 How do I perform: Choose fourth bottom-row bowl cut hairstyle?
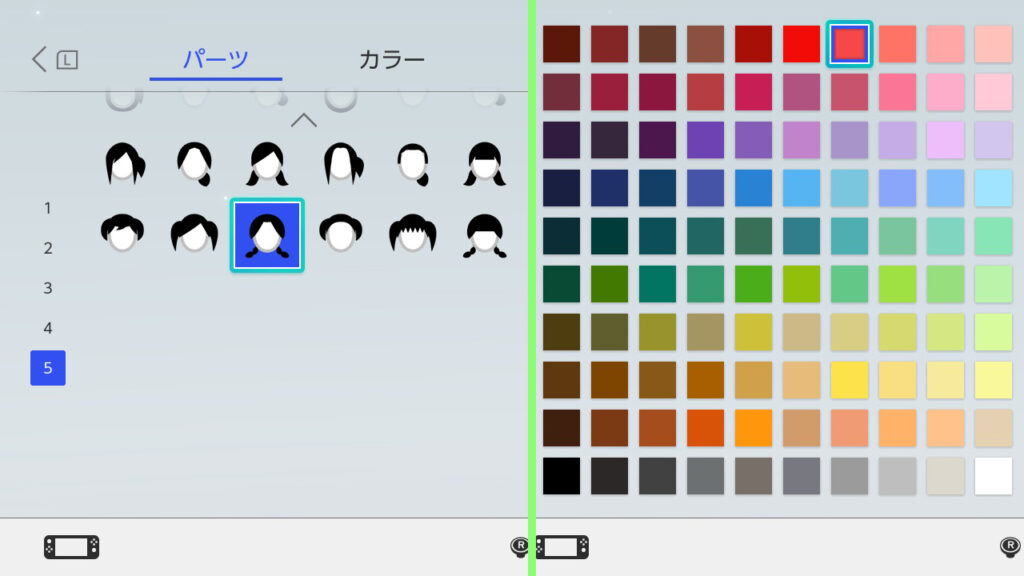click(x=341, y=233)
